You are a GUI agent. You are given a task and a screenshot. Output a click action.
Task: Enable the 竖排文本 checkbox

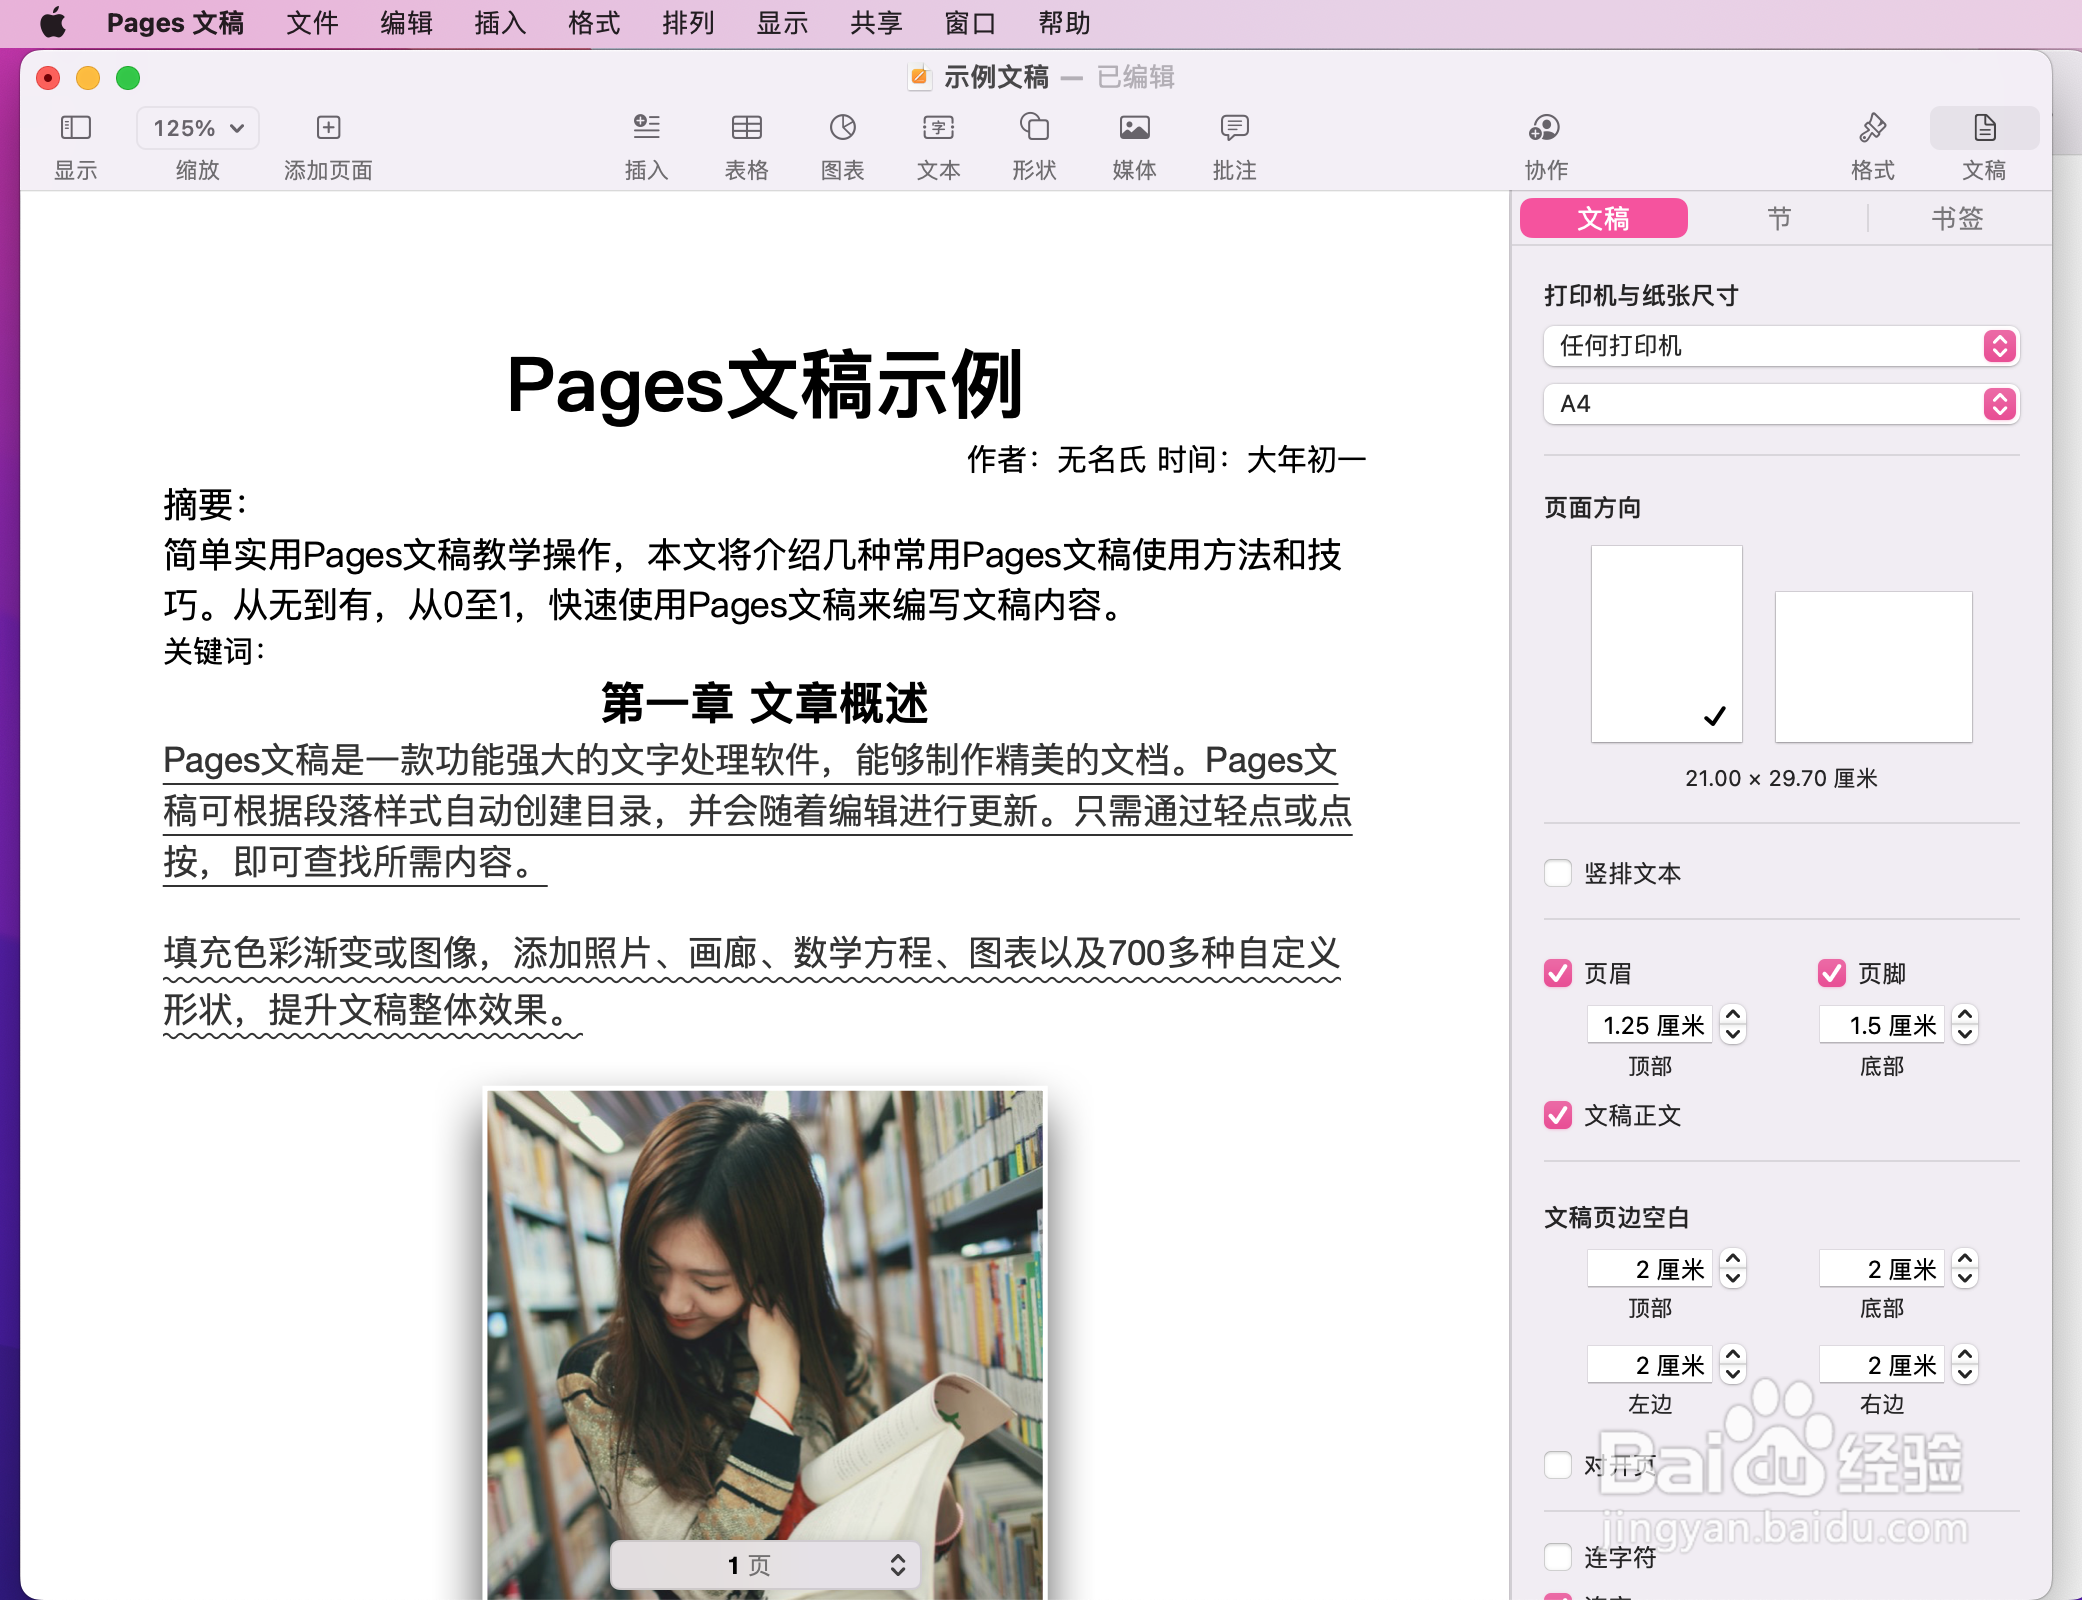point(1558,873)
